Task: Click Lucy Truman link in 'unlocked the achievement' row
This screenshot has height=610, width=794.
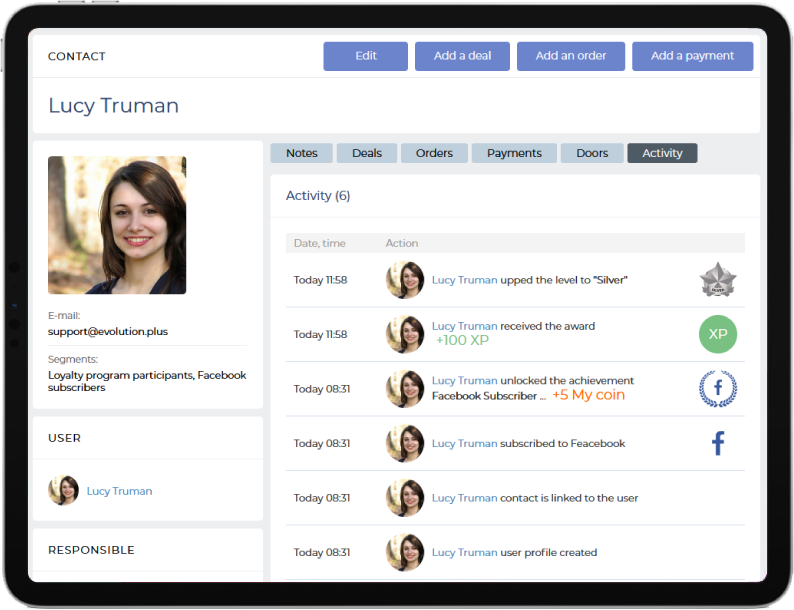Action: pos(464,381)
